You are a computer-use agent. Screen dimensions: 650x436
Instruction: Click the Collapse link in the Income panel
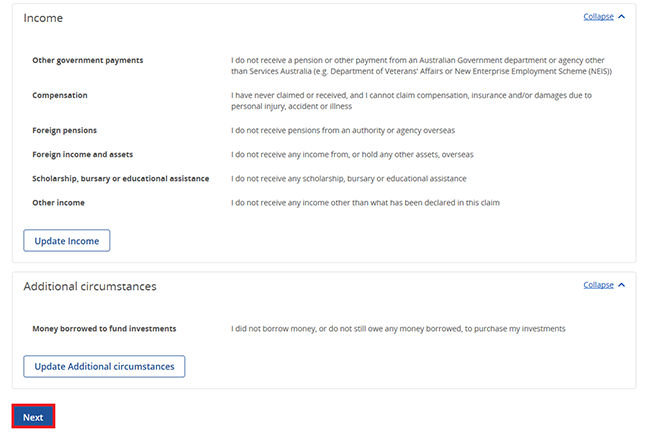coord(598,17)
